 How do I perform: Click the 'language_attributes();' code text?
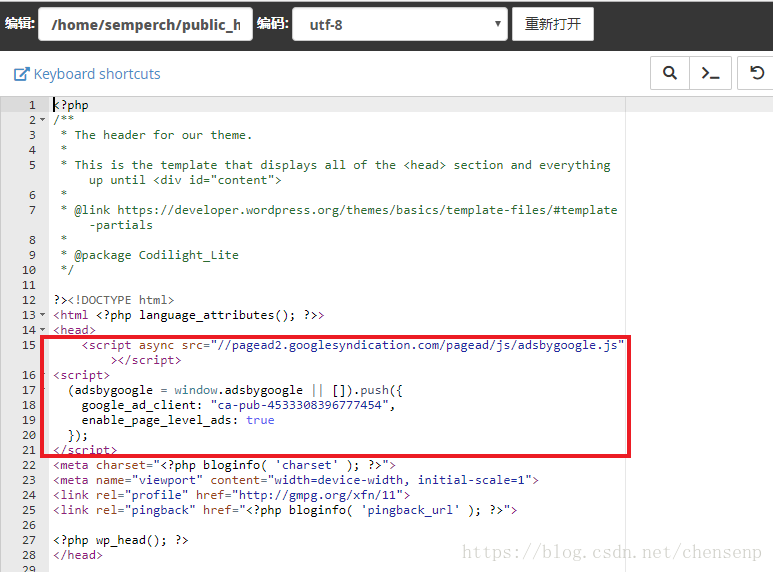pyautogui.click(x=217, y=315)
